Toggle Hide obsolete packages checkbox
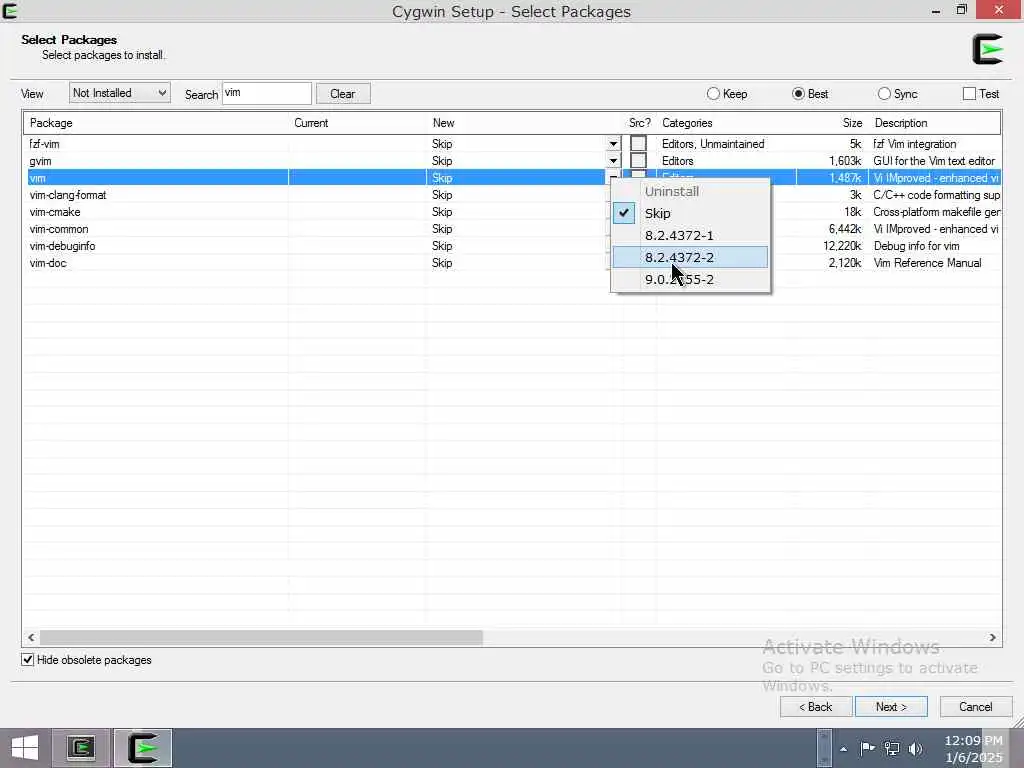The width and height of the screenshot is (1024, 768). [x=27, y=660]
